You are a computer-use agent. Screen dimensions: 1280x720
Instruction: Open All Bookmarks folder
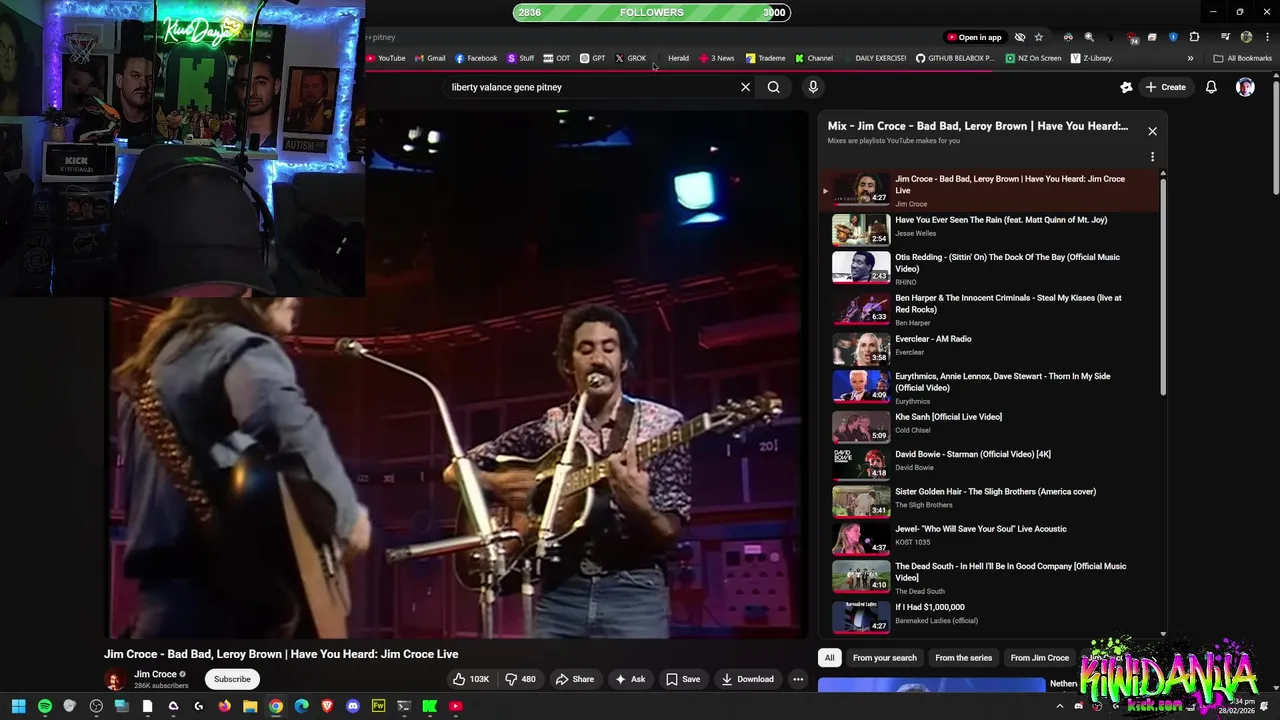pyautogui.click(x=1242, y=58)
